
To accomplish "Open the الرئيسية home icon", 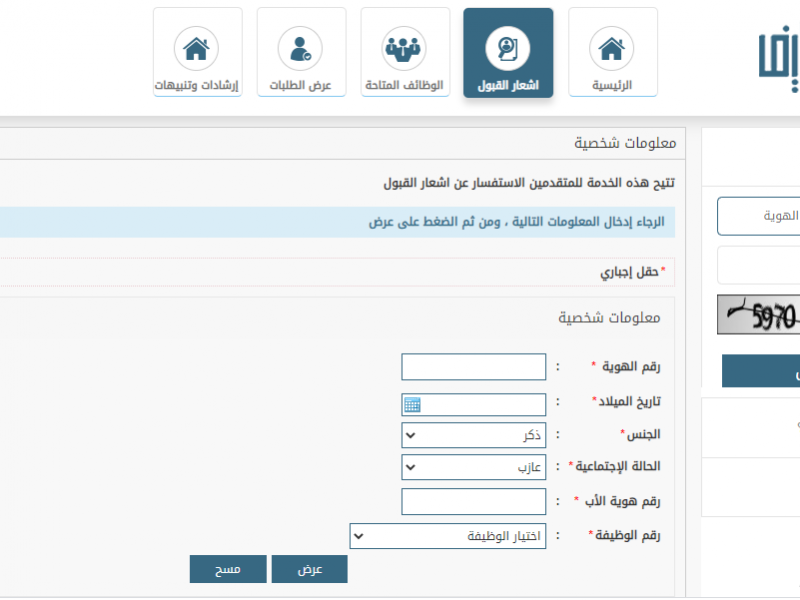I will tap(612, 49).
